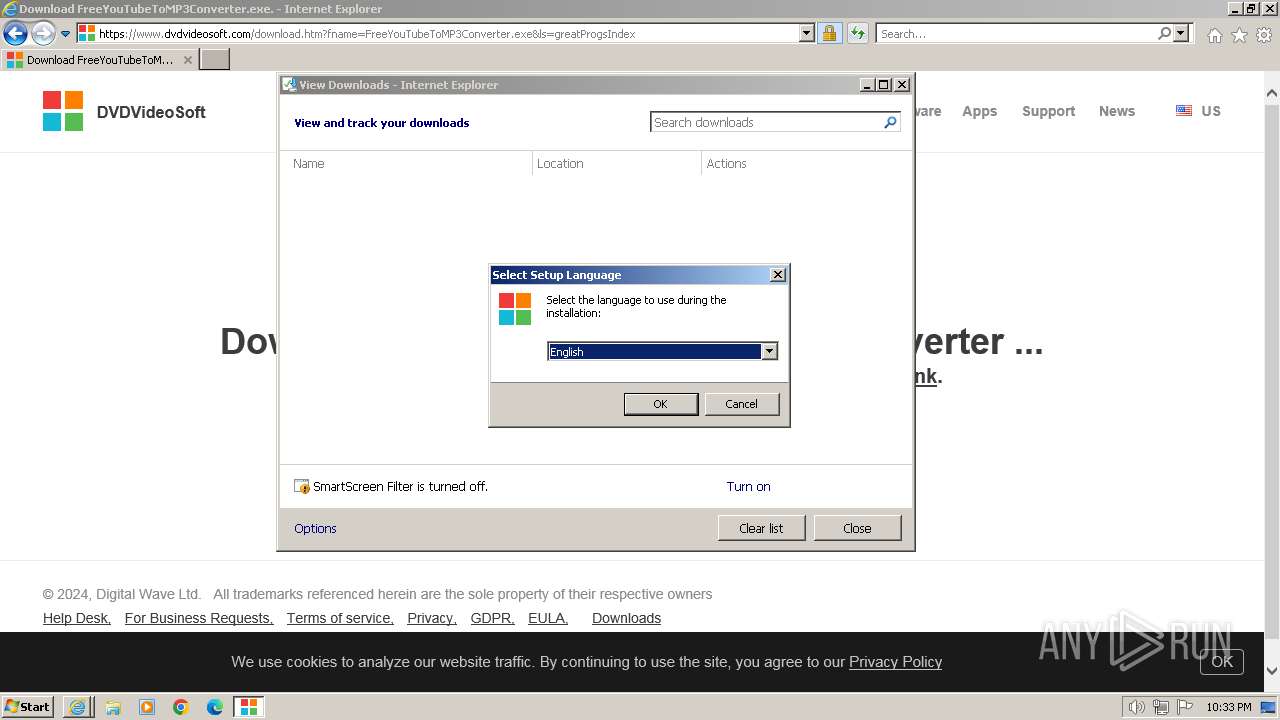This screenshot has width=1280, height=720.
Task: Open a new blank browser tab
Action: [x=215, y=59]
